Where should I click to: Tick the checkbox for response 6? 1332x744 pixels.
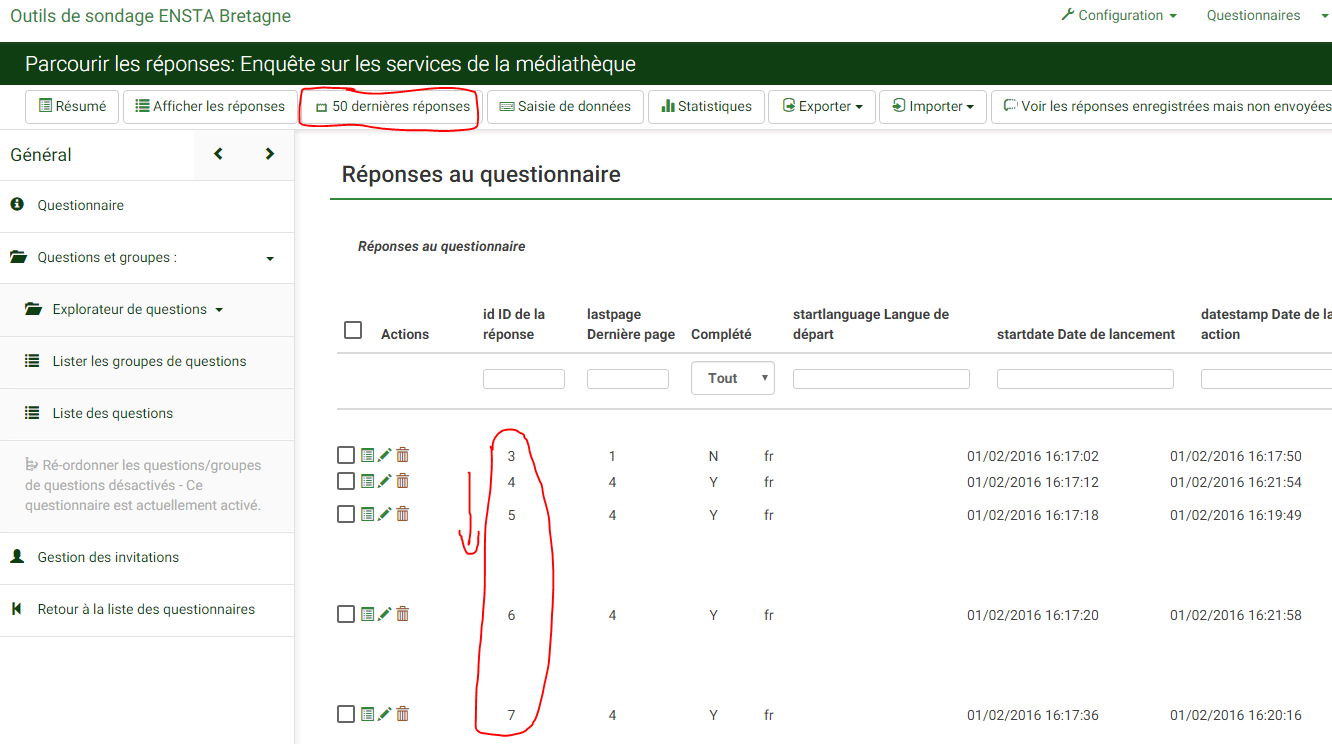point(346,614)
